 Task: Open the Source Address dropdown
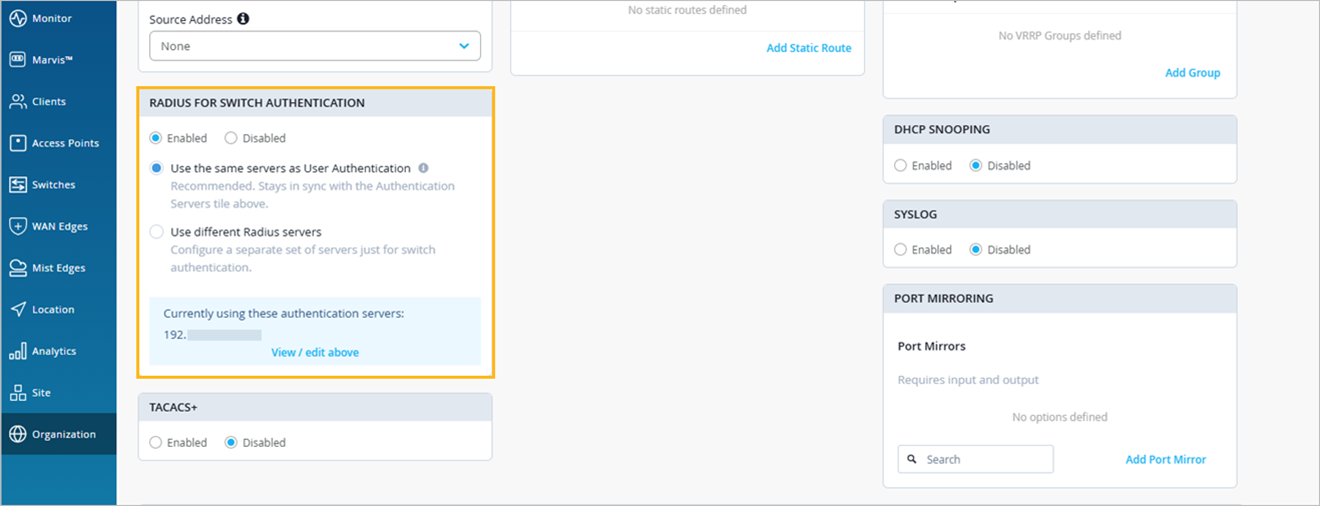[x=315, y=46]
